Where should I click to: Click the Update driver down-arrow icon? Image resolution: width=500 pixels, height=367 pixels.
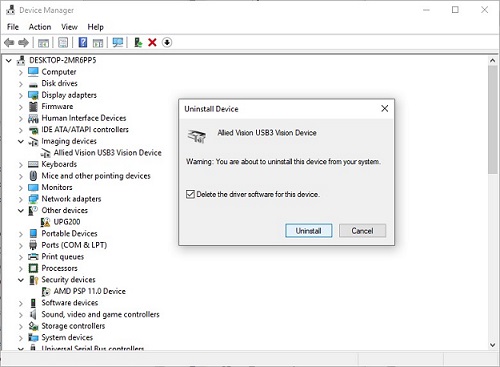[167, 42]
